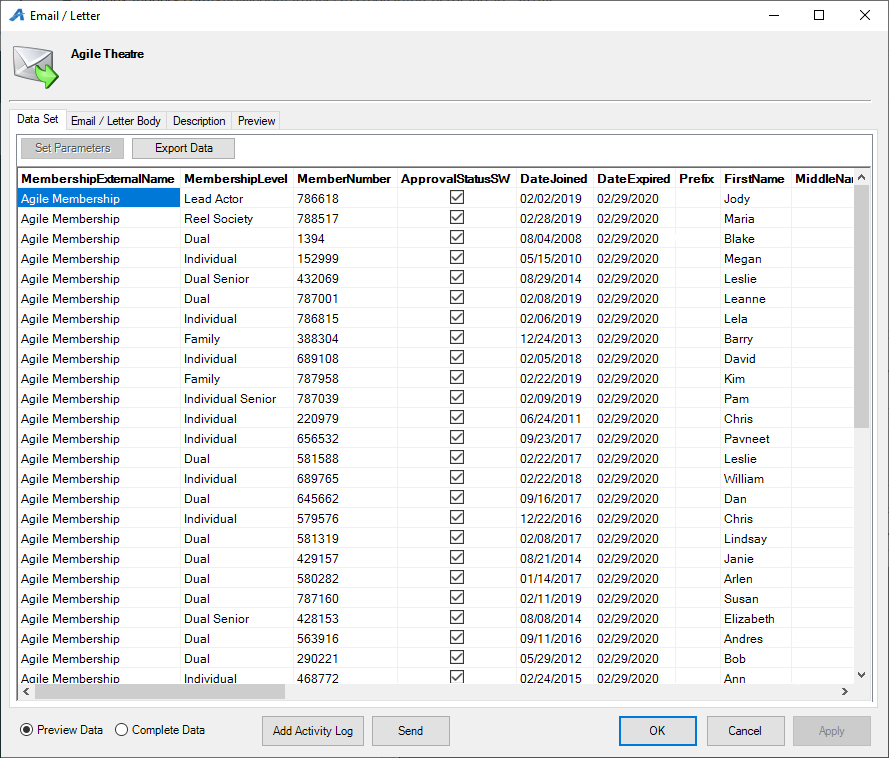
Task: Click the Send button
Action: click(x=410, y=731)
